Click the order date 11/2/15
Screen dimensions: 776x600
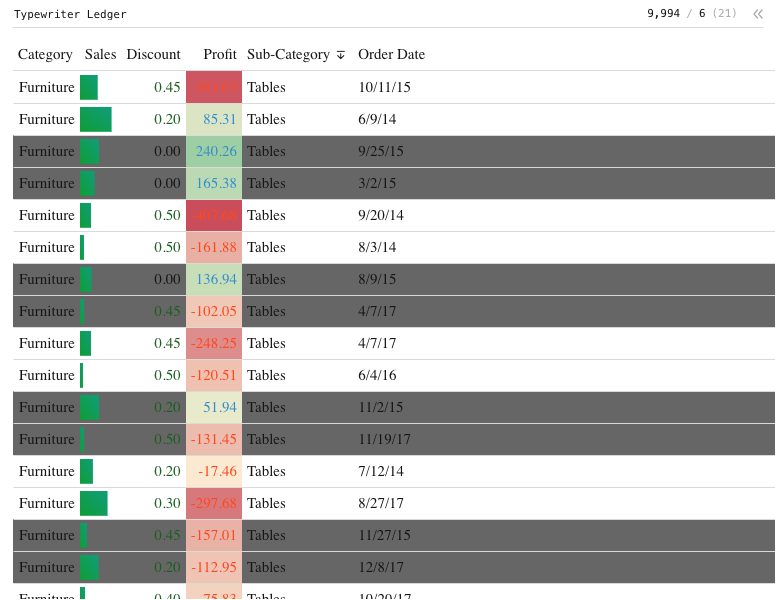[381, 407]
